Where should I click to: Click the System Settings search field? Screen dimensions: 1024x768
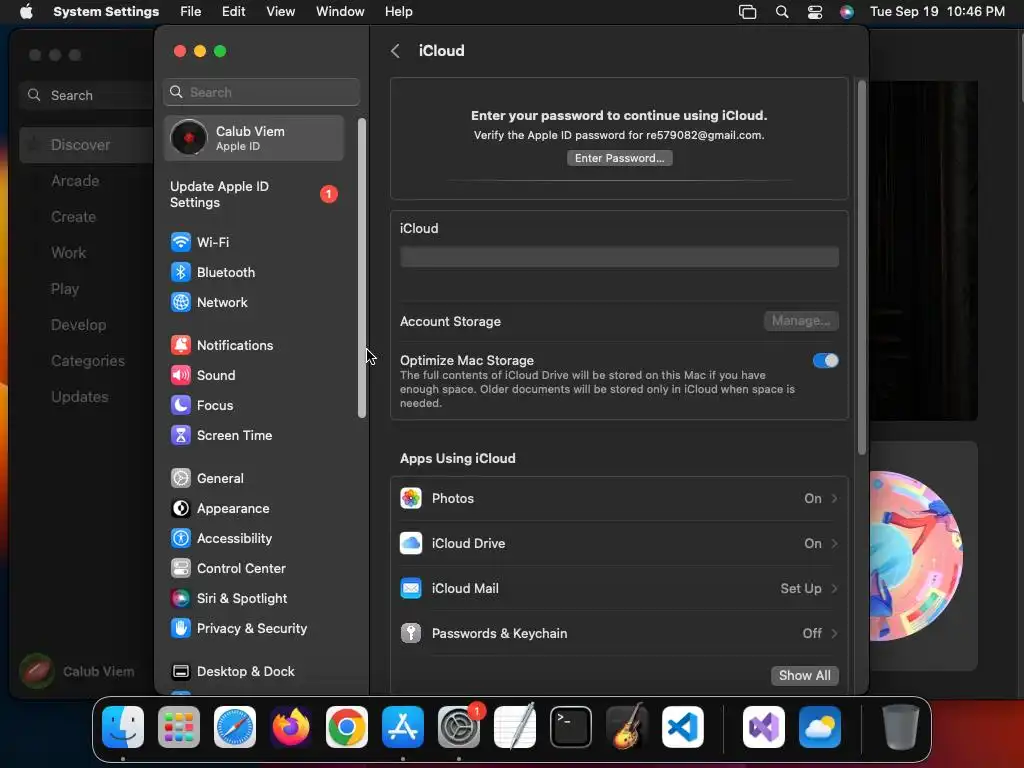[x=261, y=93]
